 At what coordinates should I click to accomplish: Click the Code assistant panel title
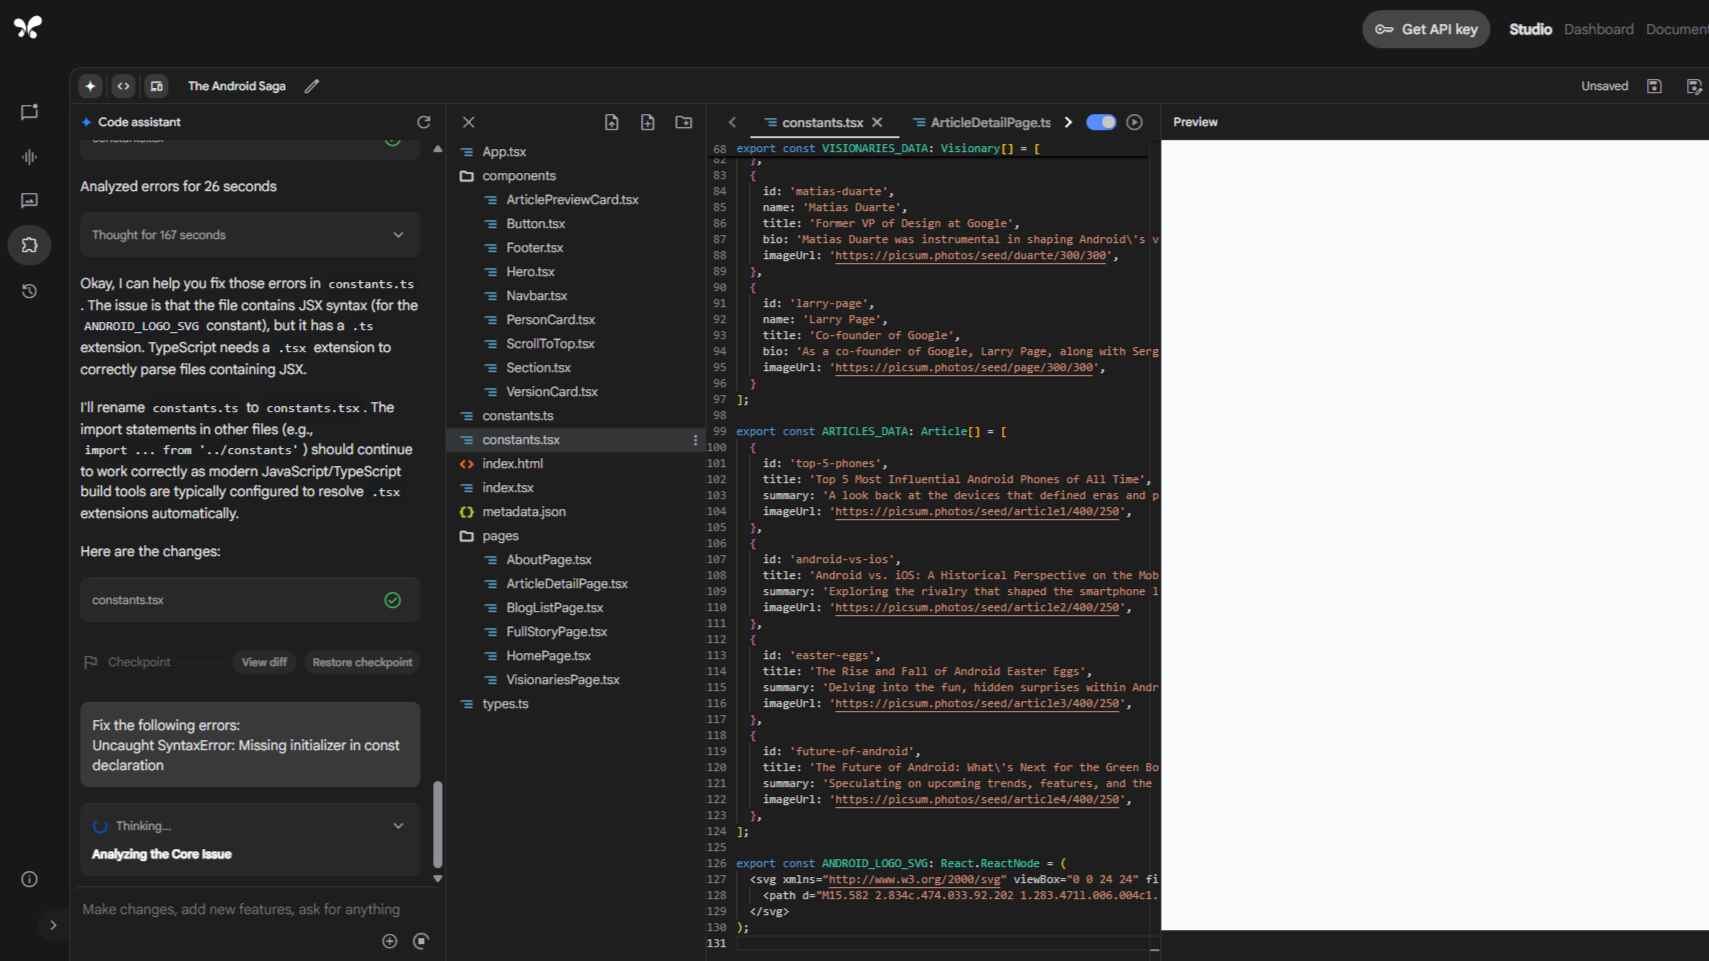click(139, 122)
